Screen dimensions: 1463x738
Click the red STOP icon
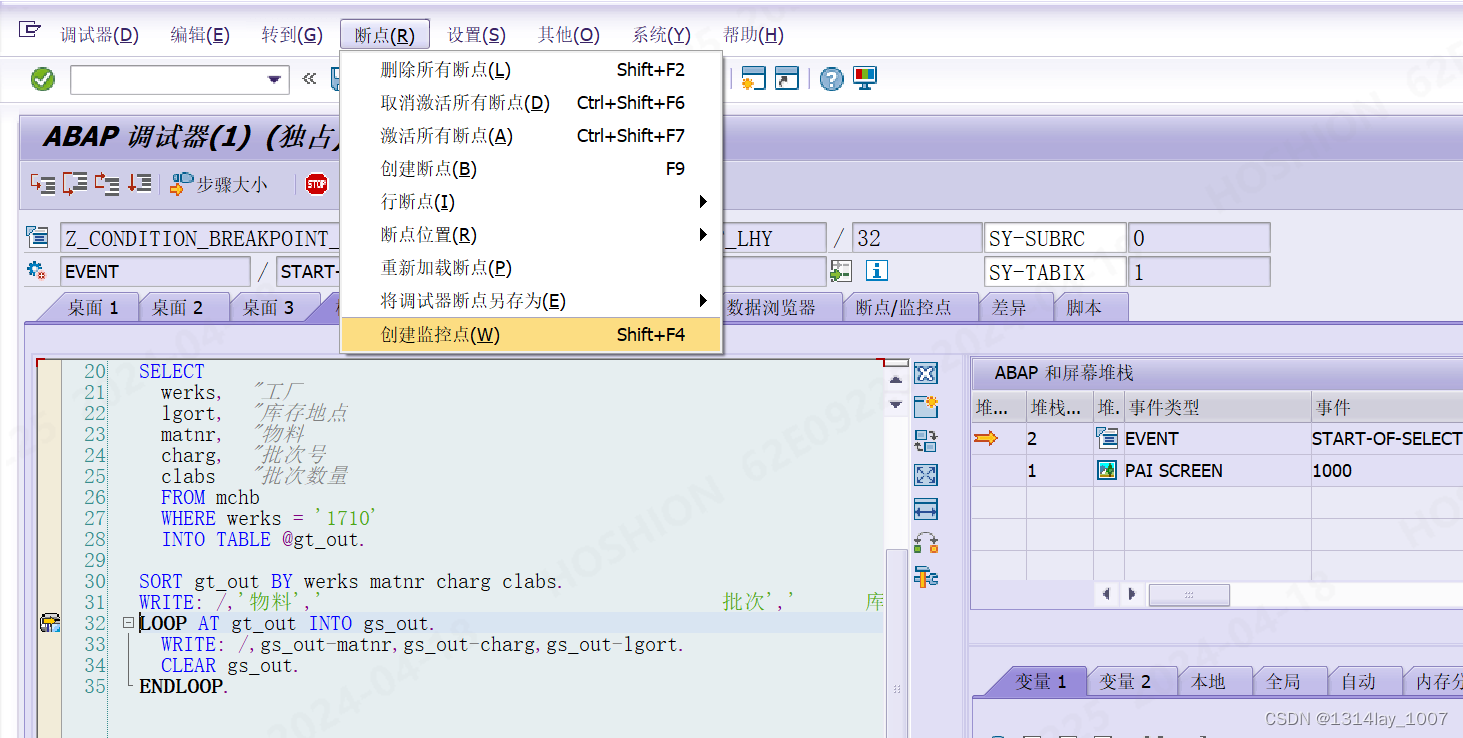click(317, 184)
